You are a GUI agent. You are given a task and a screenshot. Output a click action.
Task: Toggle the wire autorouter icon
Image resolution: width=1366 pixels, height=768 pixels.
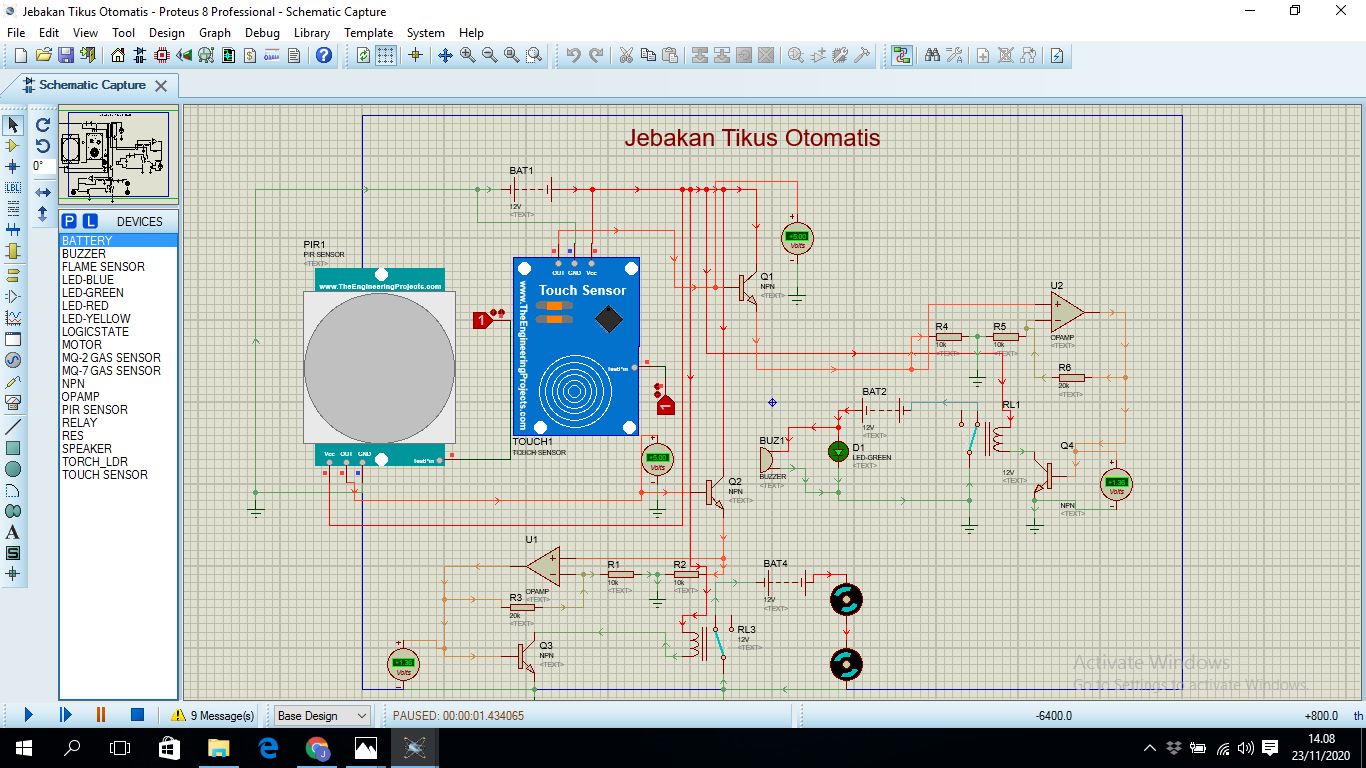(903, 55)
